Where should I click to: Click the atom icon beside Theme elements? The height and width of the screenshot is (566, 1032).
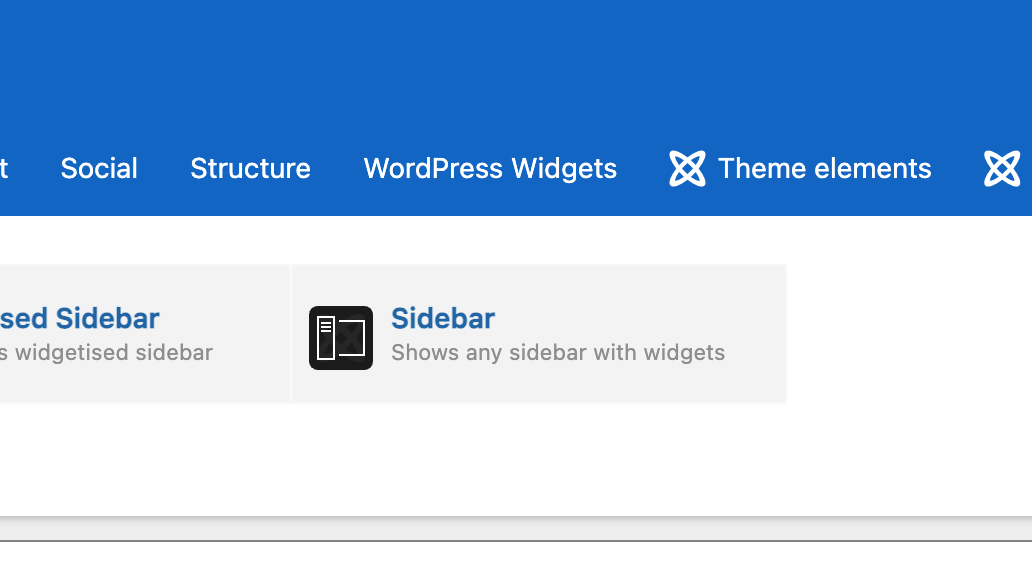pos(687,168)
